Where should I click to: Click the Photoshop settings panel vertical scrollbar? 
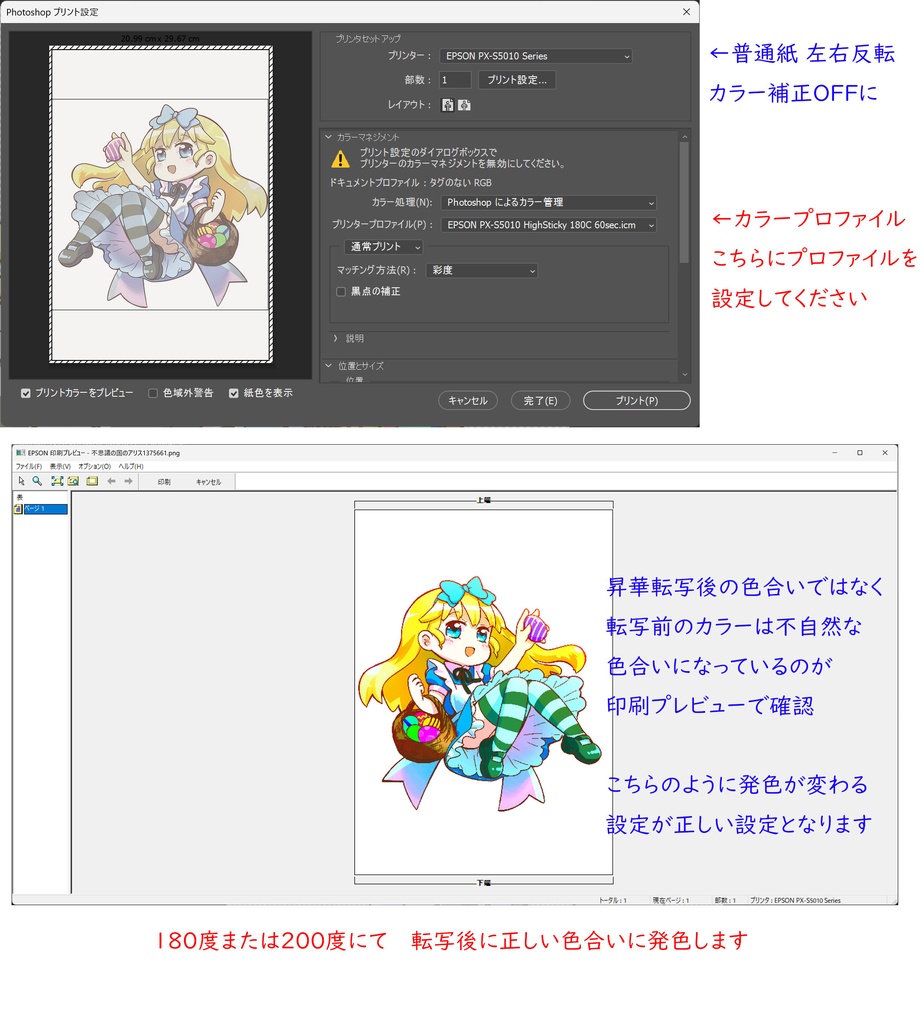[x=684, y=202]
